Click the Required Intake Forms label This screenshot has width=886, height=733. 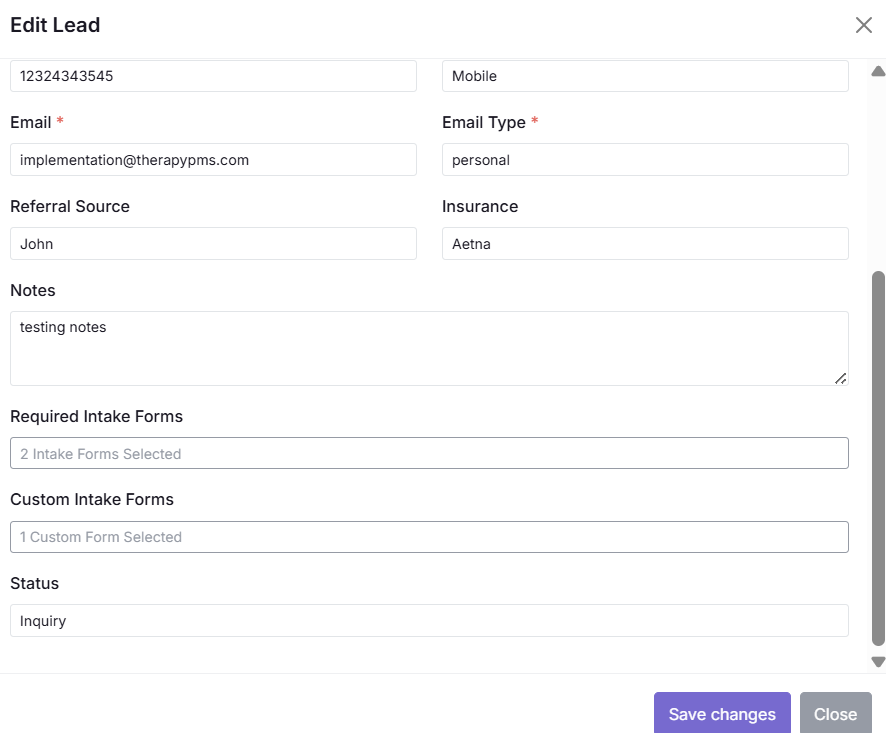coord(97,416)
